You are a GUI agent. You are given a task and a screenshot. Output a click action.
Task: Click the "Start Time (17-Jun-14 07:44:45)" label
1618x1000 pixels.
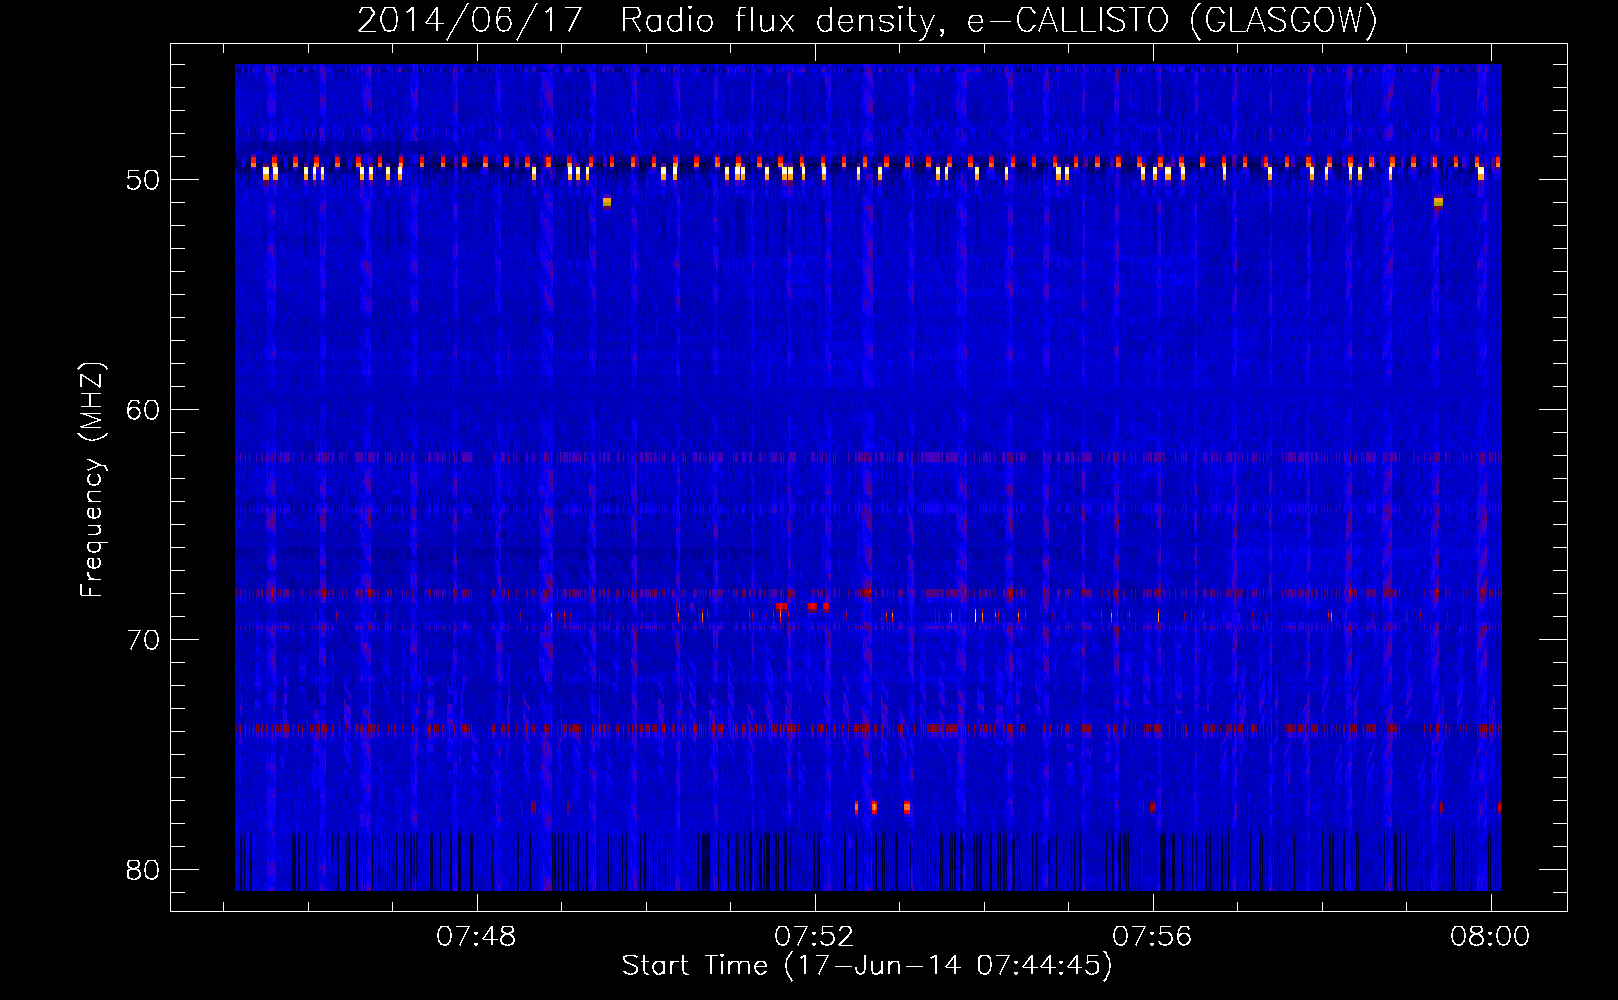click(867, 966)
